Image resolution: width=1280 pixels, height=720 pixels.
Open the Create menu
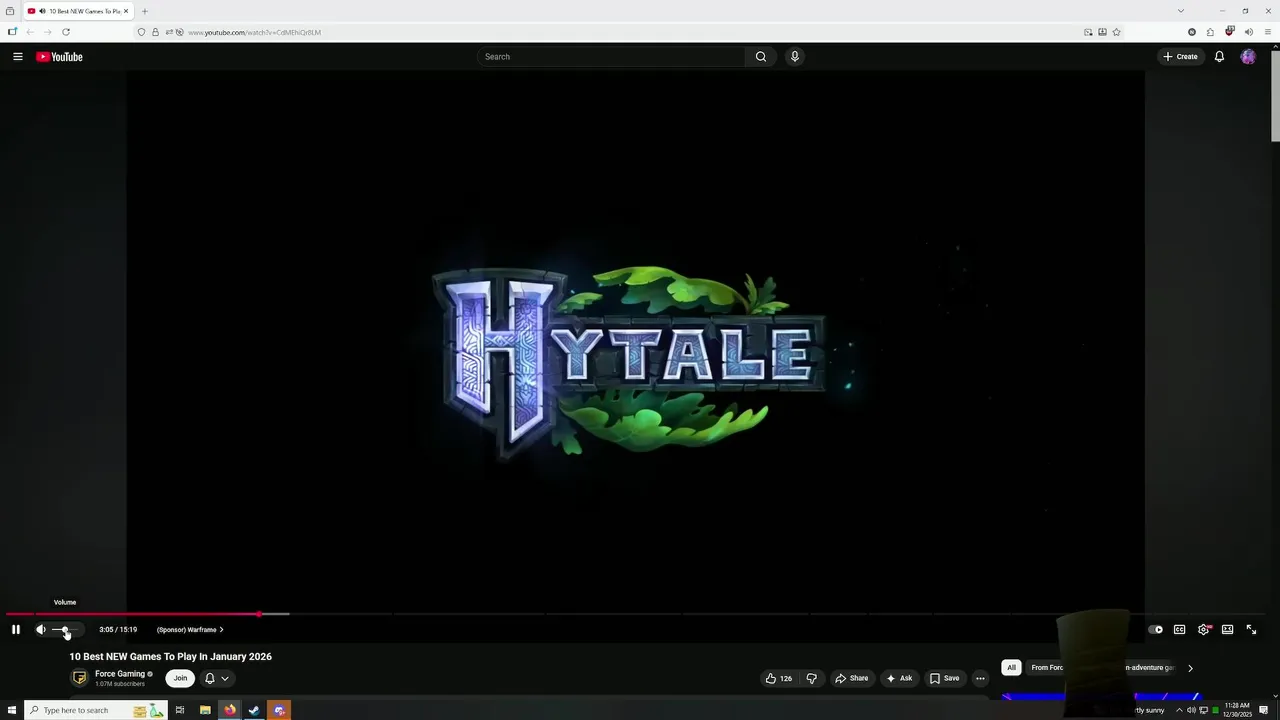(1180, 57)
